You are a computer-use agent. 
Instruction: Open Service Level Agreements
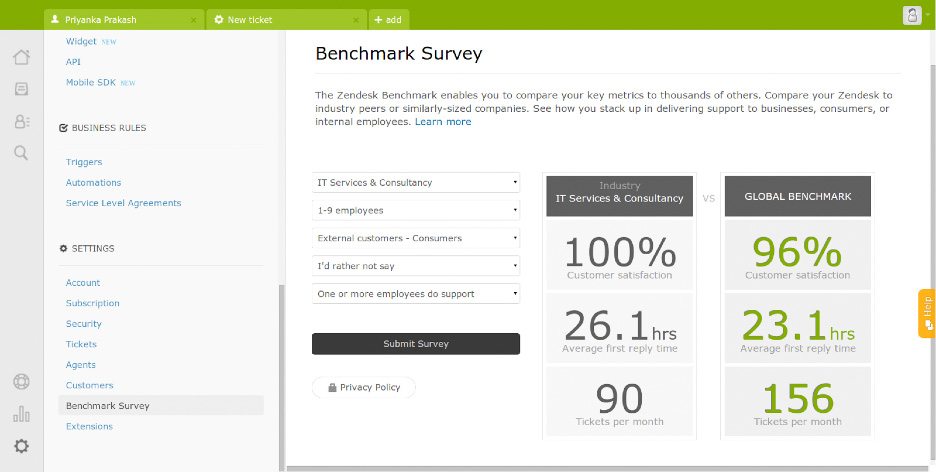(123, 203)
